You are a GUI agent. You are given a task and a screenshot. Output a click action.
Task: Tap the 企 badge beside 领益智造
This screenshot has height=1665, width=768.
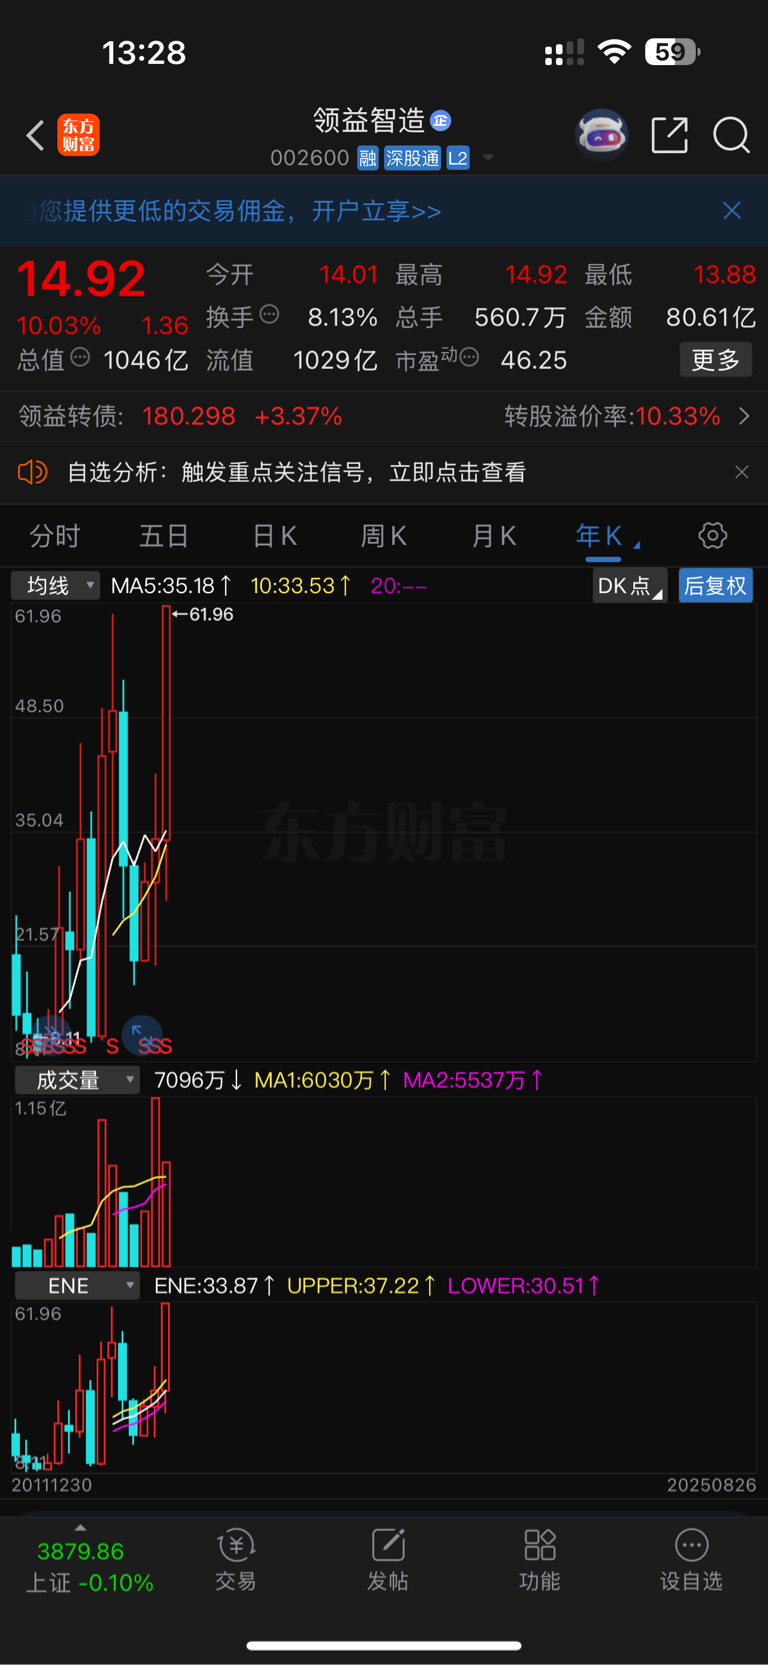[440, 121]
